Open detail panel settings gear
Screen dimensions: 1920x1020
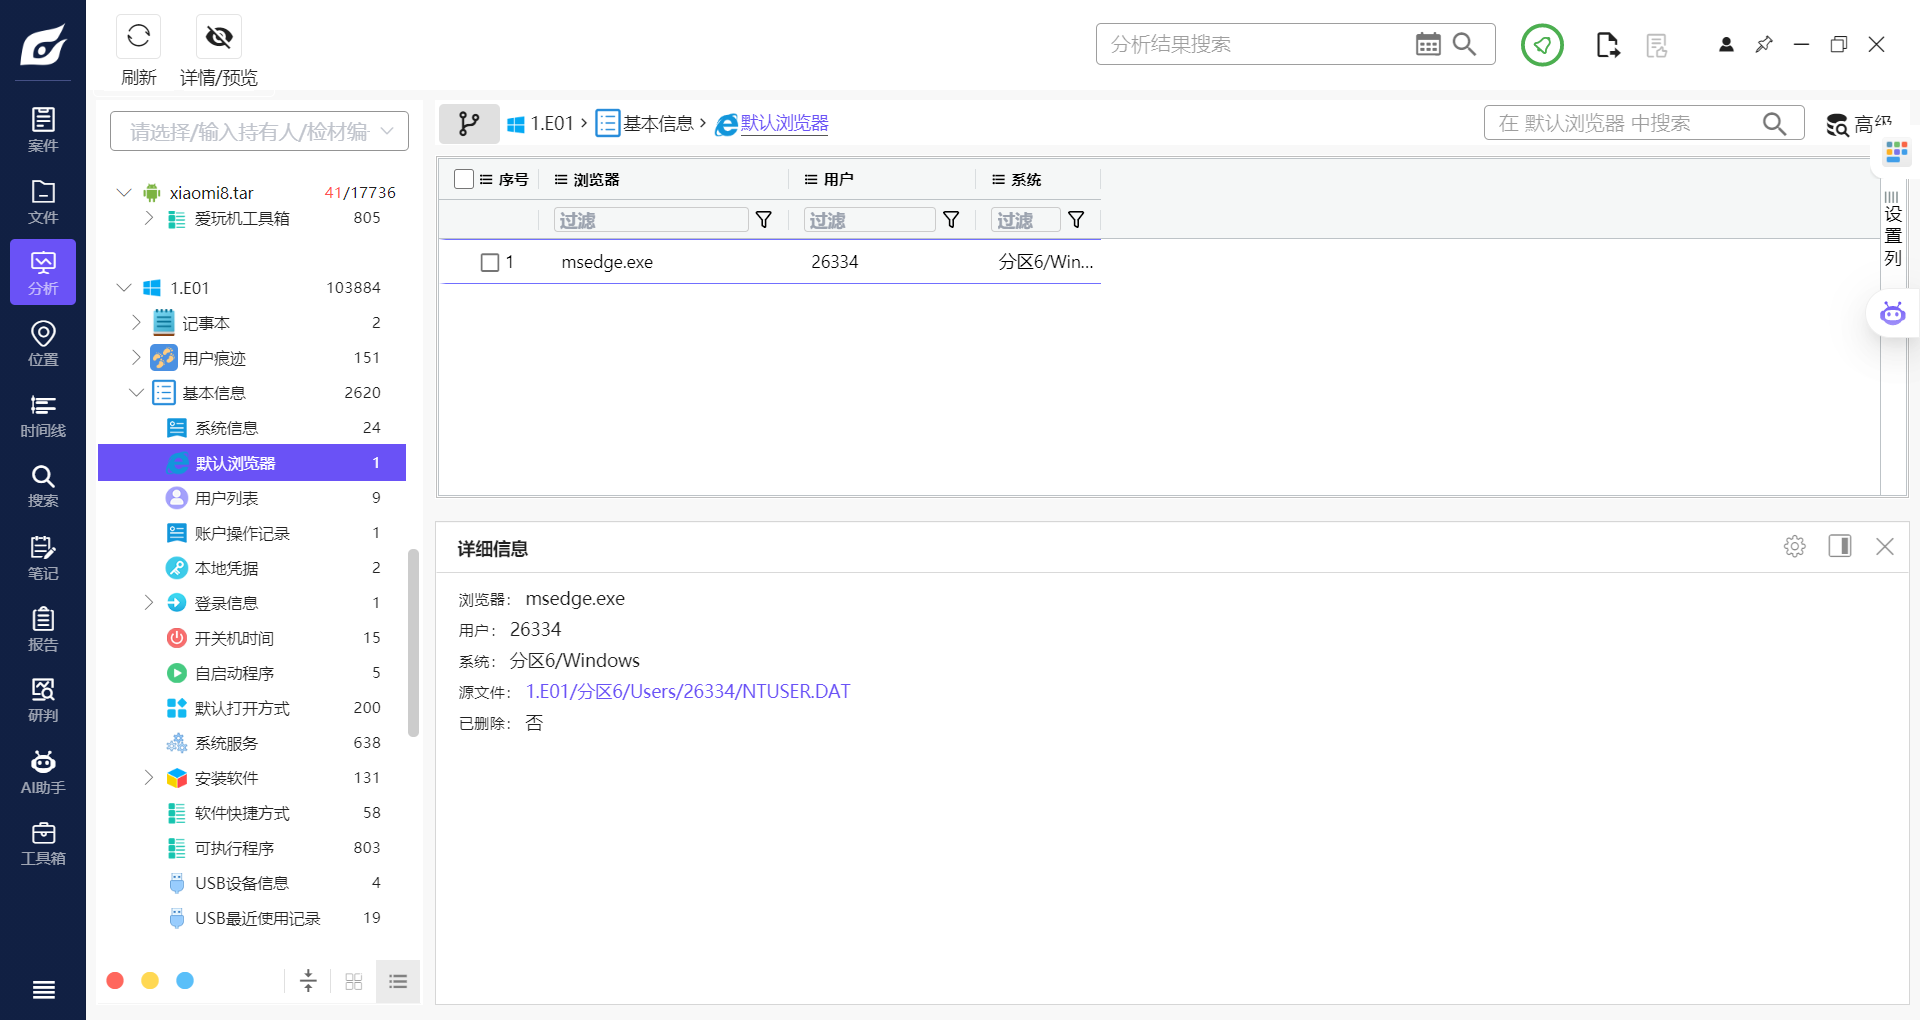click(1795, 546)
